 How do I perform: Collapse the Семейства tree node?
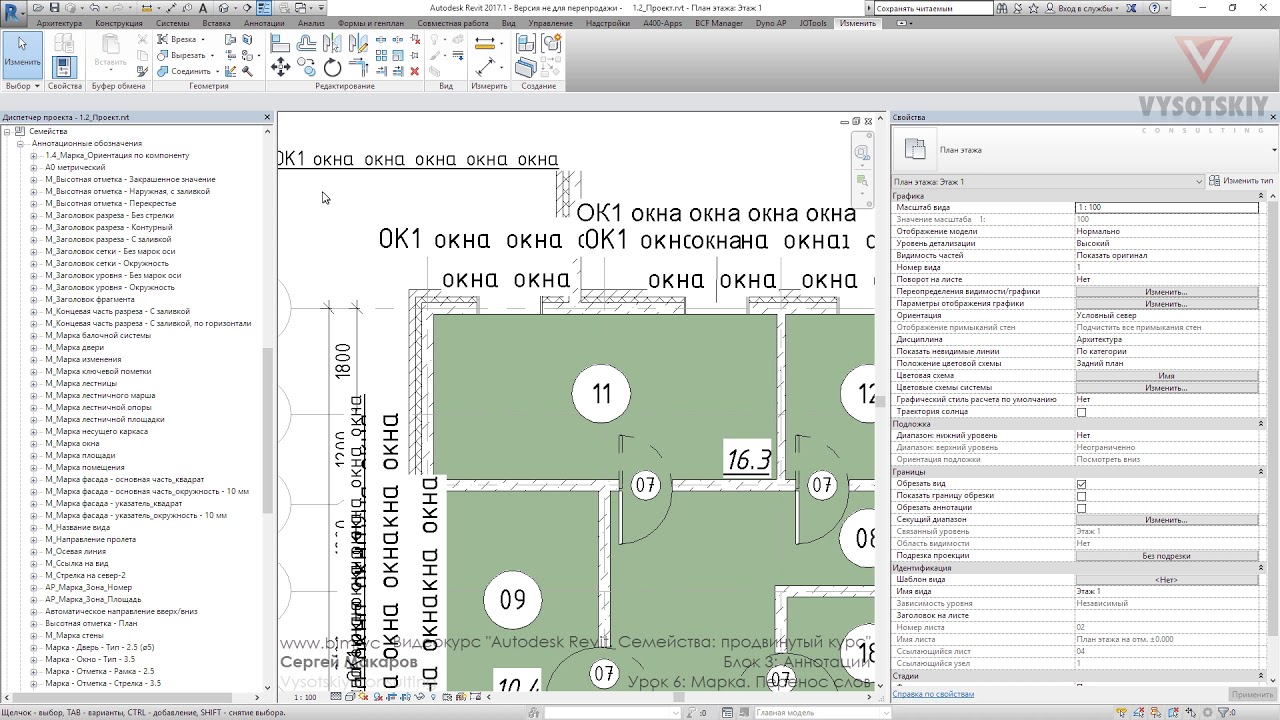point(8,132)
